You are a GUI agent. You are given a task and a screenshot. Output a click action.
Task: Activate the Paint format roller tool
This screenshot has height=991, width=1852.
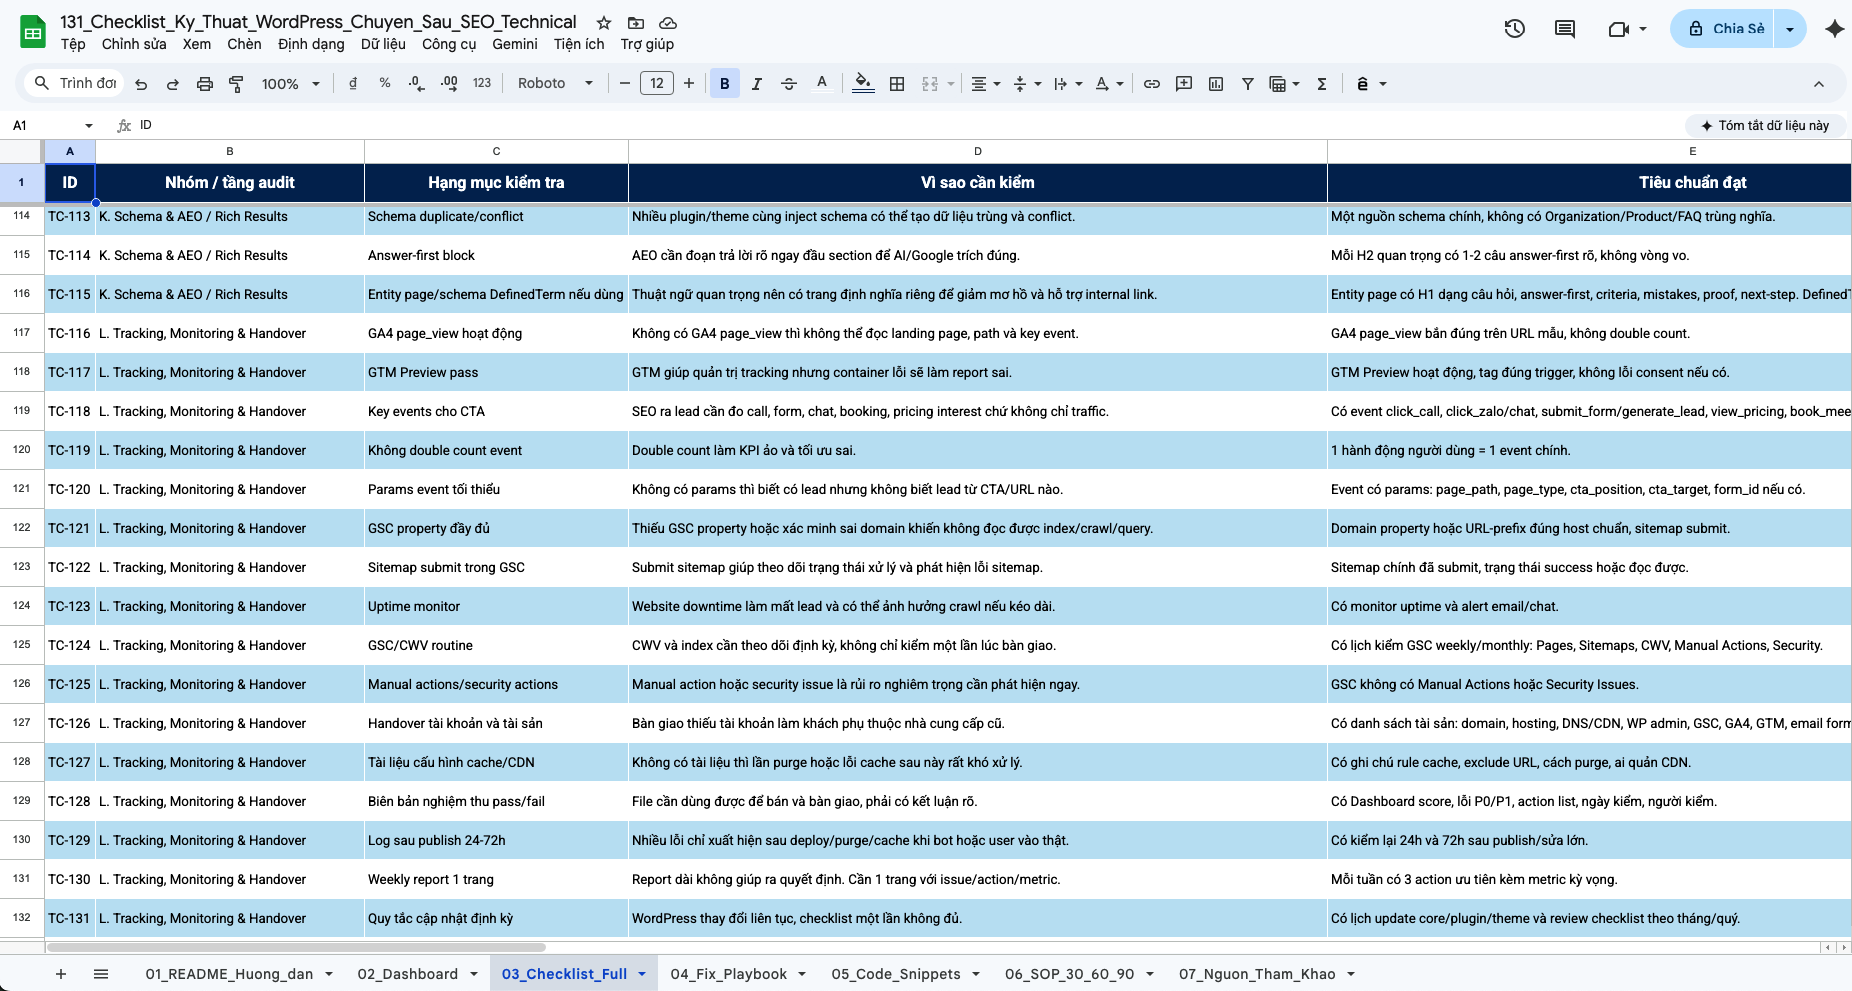(236, 84)
